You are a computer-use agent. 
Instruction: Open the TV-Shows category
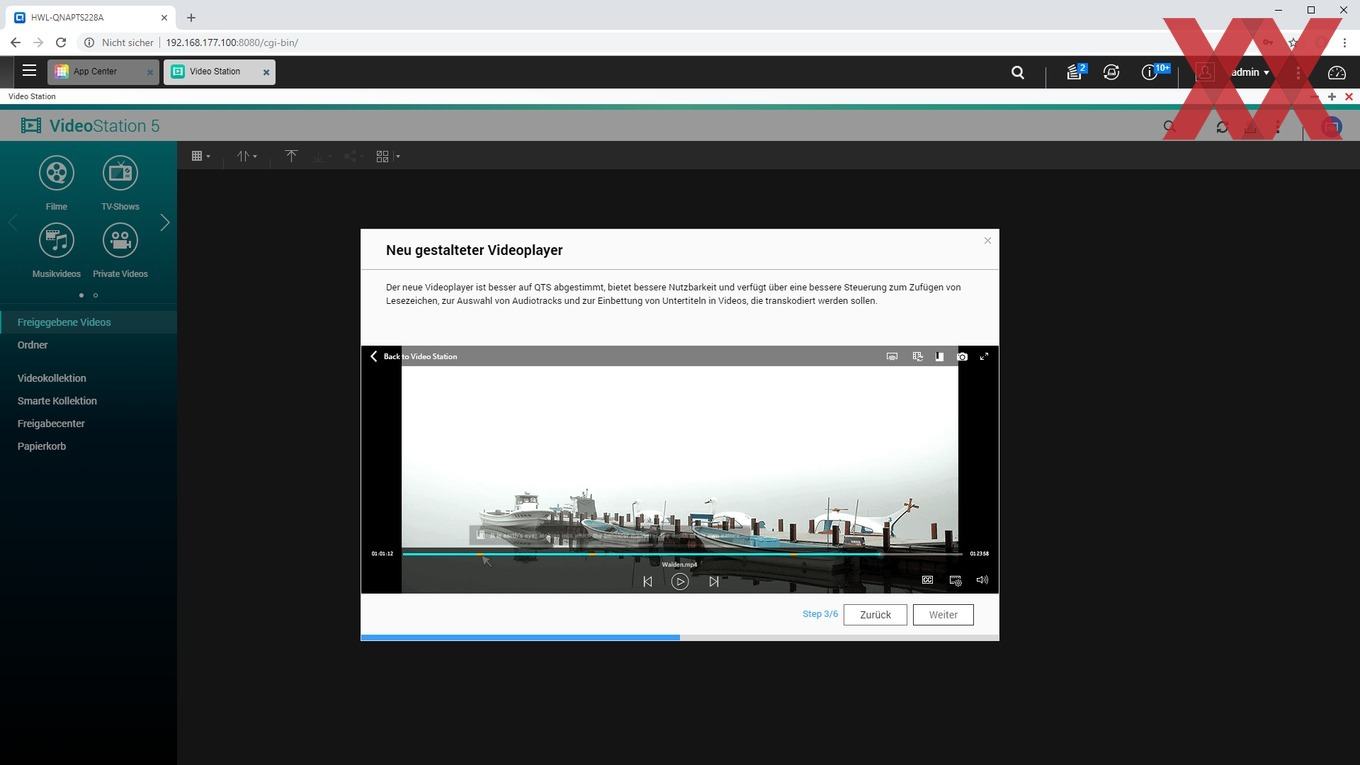pos(120,181)
